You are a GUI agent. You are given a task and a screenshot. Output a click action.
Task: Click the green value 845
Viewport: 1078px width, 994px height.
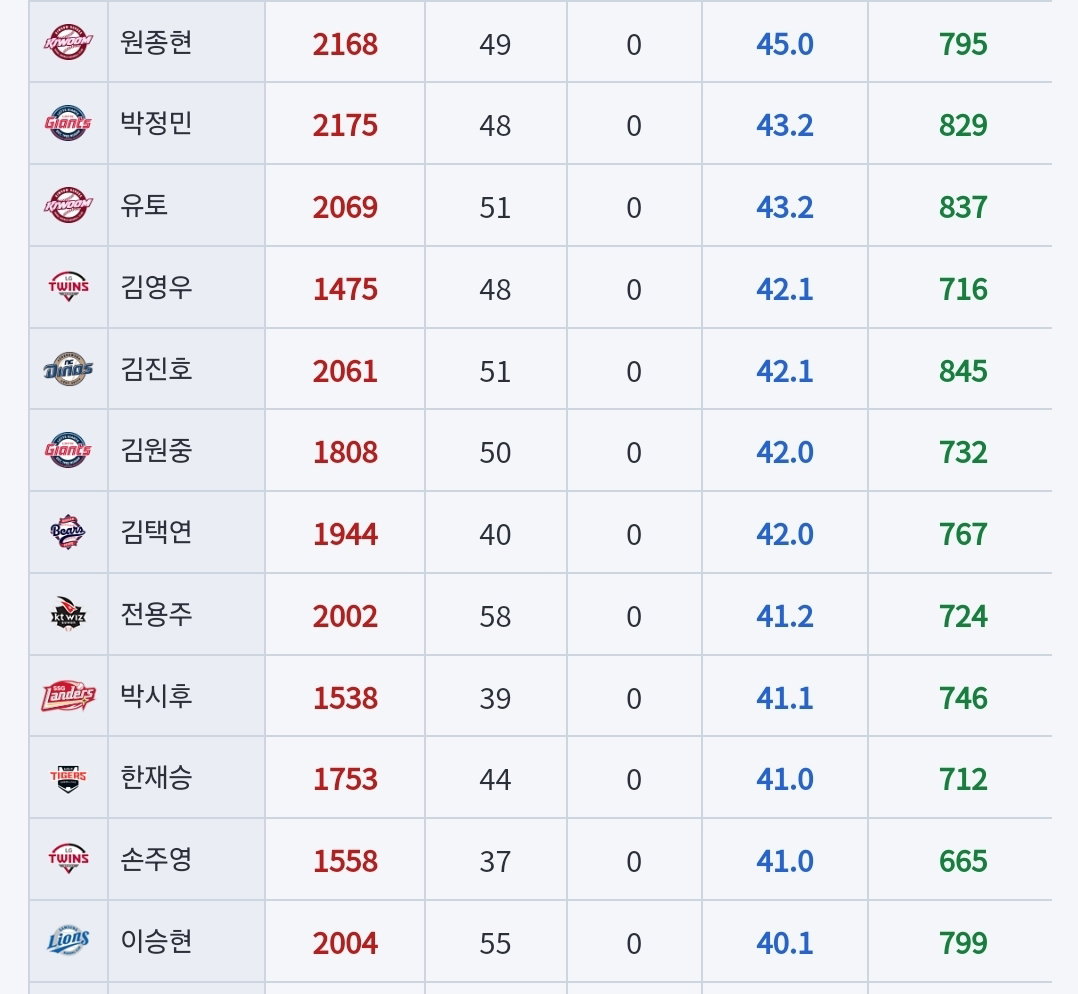click(963, 371)
